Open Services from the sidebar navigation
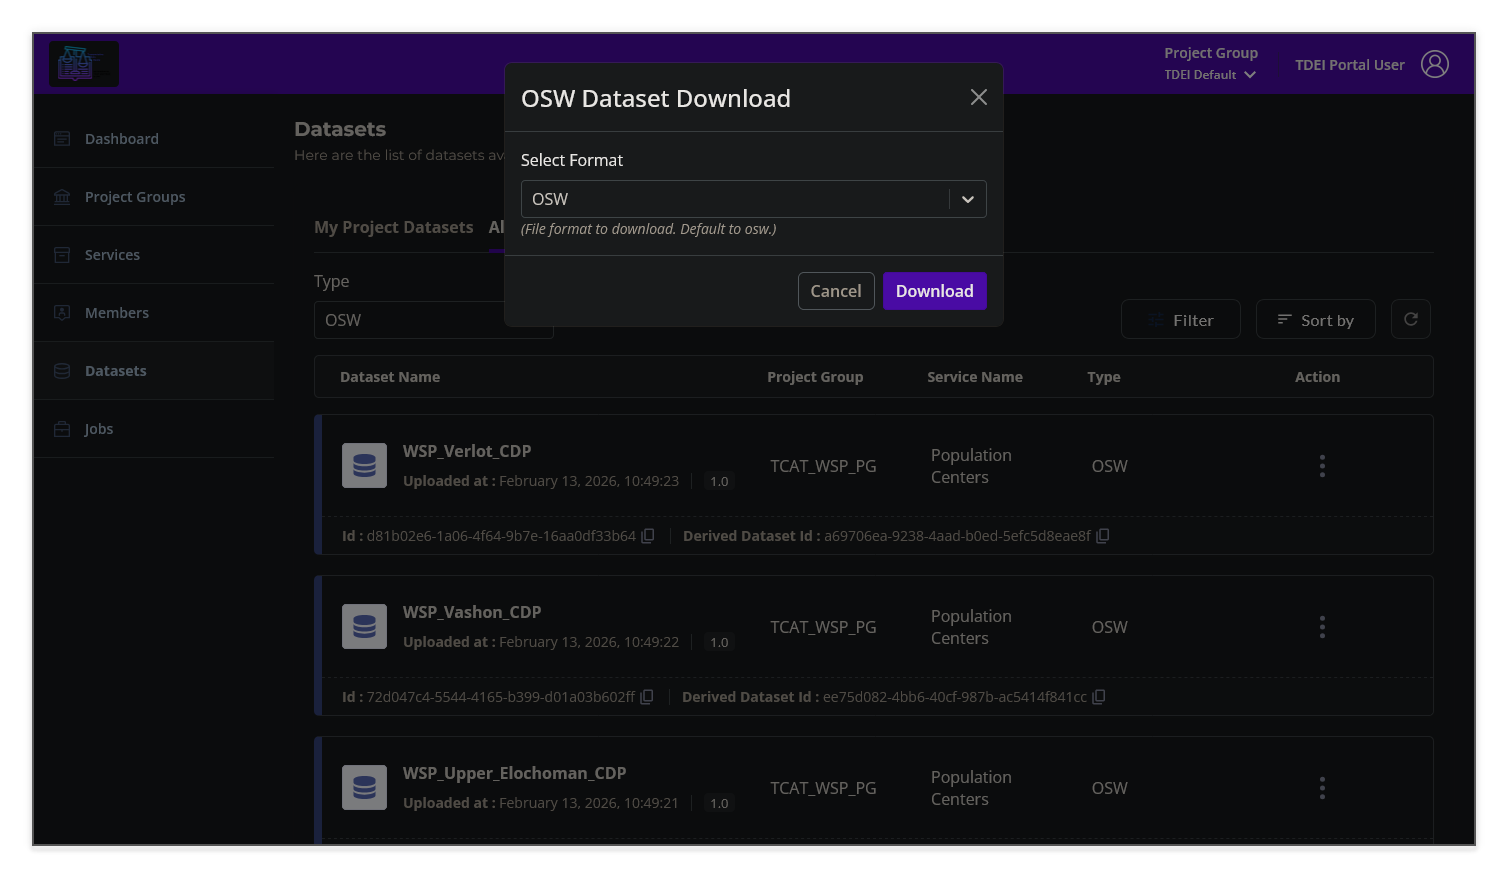Viewport: 1508px width, 878px height. click(x=61, y=254)
